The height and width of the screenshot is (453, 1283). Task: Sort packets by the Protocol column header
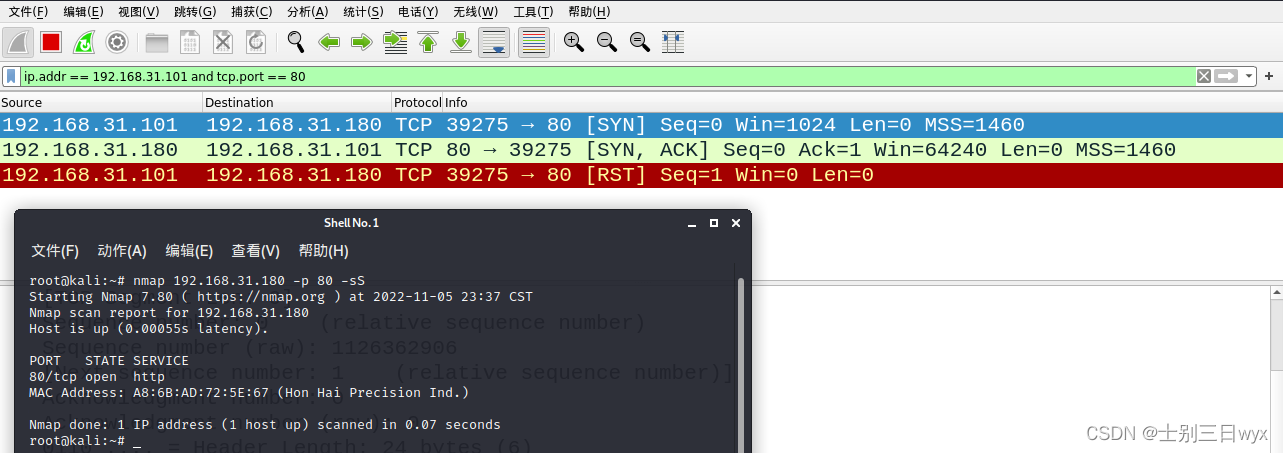pos(417,102)
